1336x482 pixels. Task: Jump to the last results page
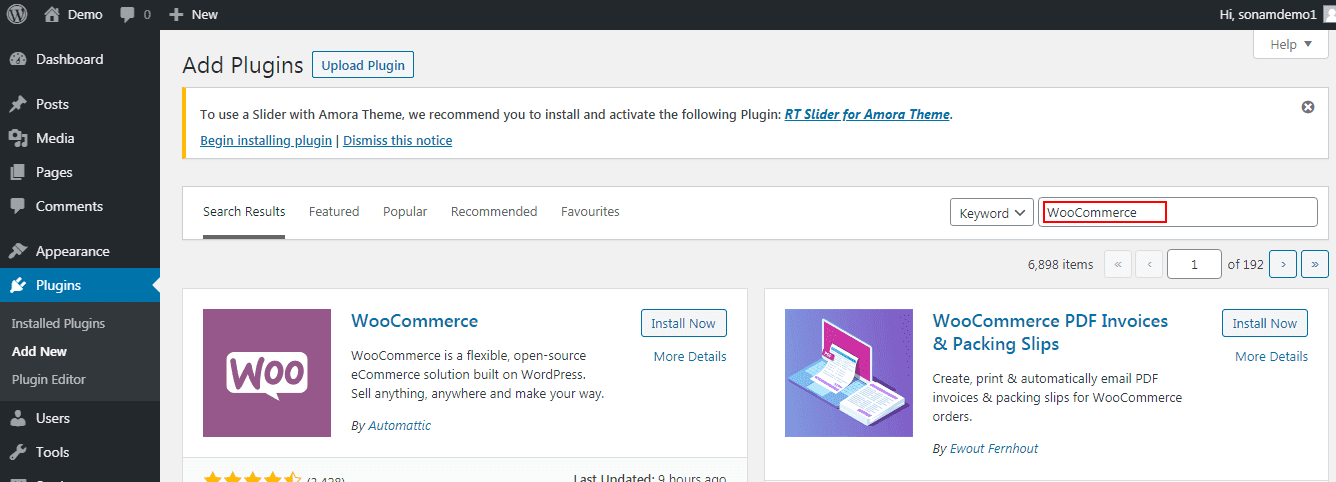point(1315,264)
